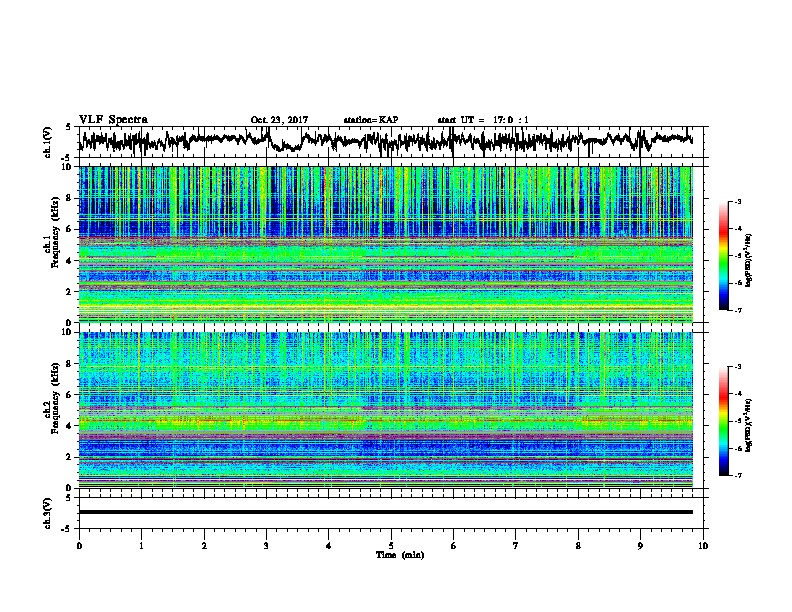The width and height of the screenshot is (792, 612).
Task: Click the "Time (min)" x-axis label
Action: 400,555
